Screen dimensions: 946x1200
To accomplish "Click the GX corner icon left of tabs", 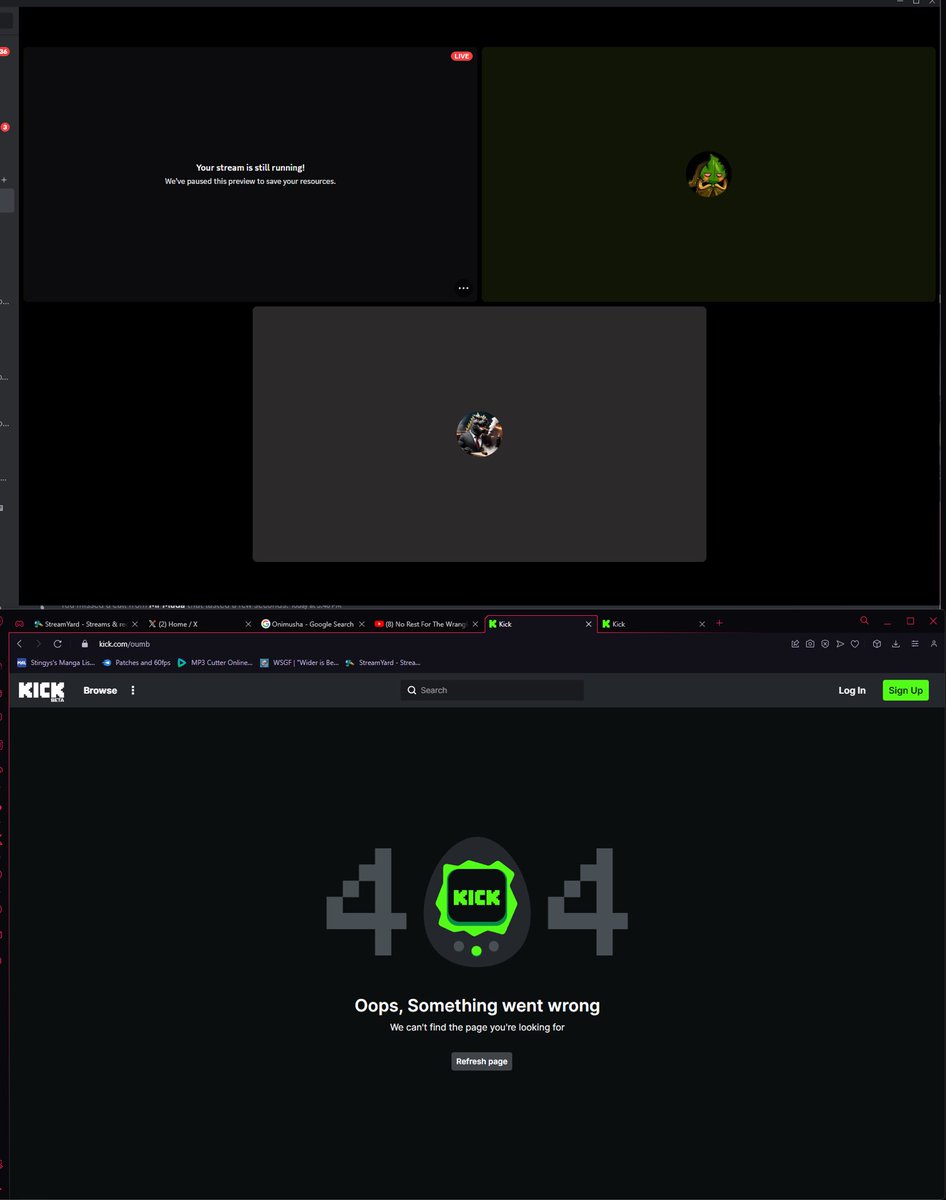I will [17, 624].
